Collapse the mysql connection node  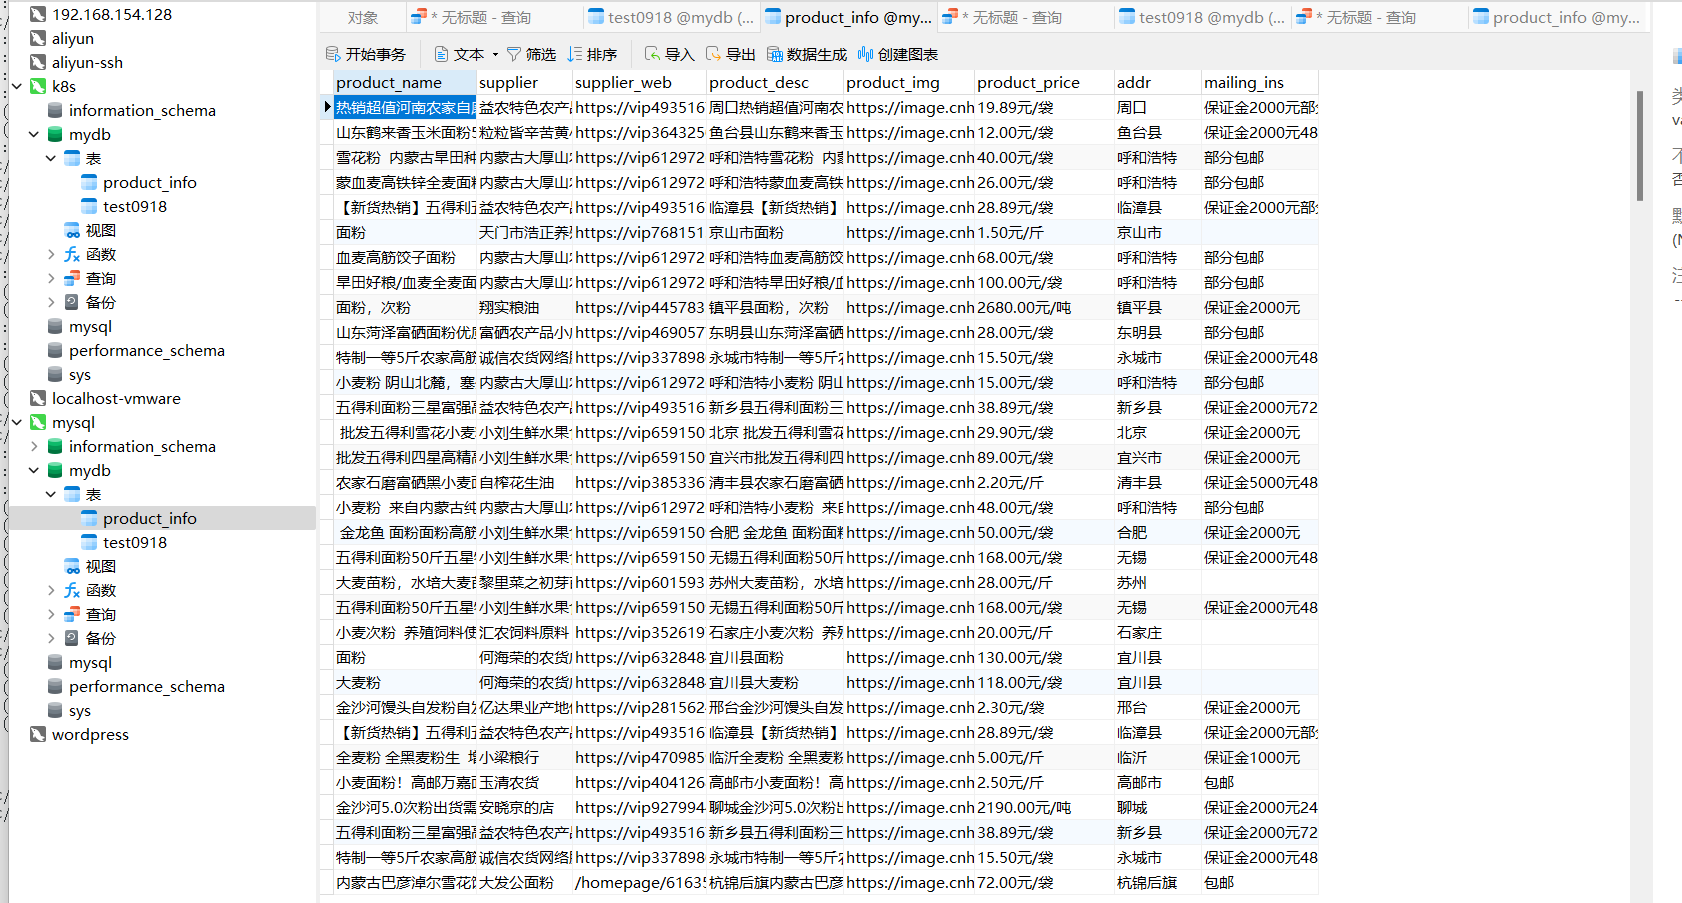point(17,422)
